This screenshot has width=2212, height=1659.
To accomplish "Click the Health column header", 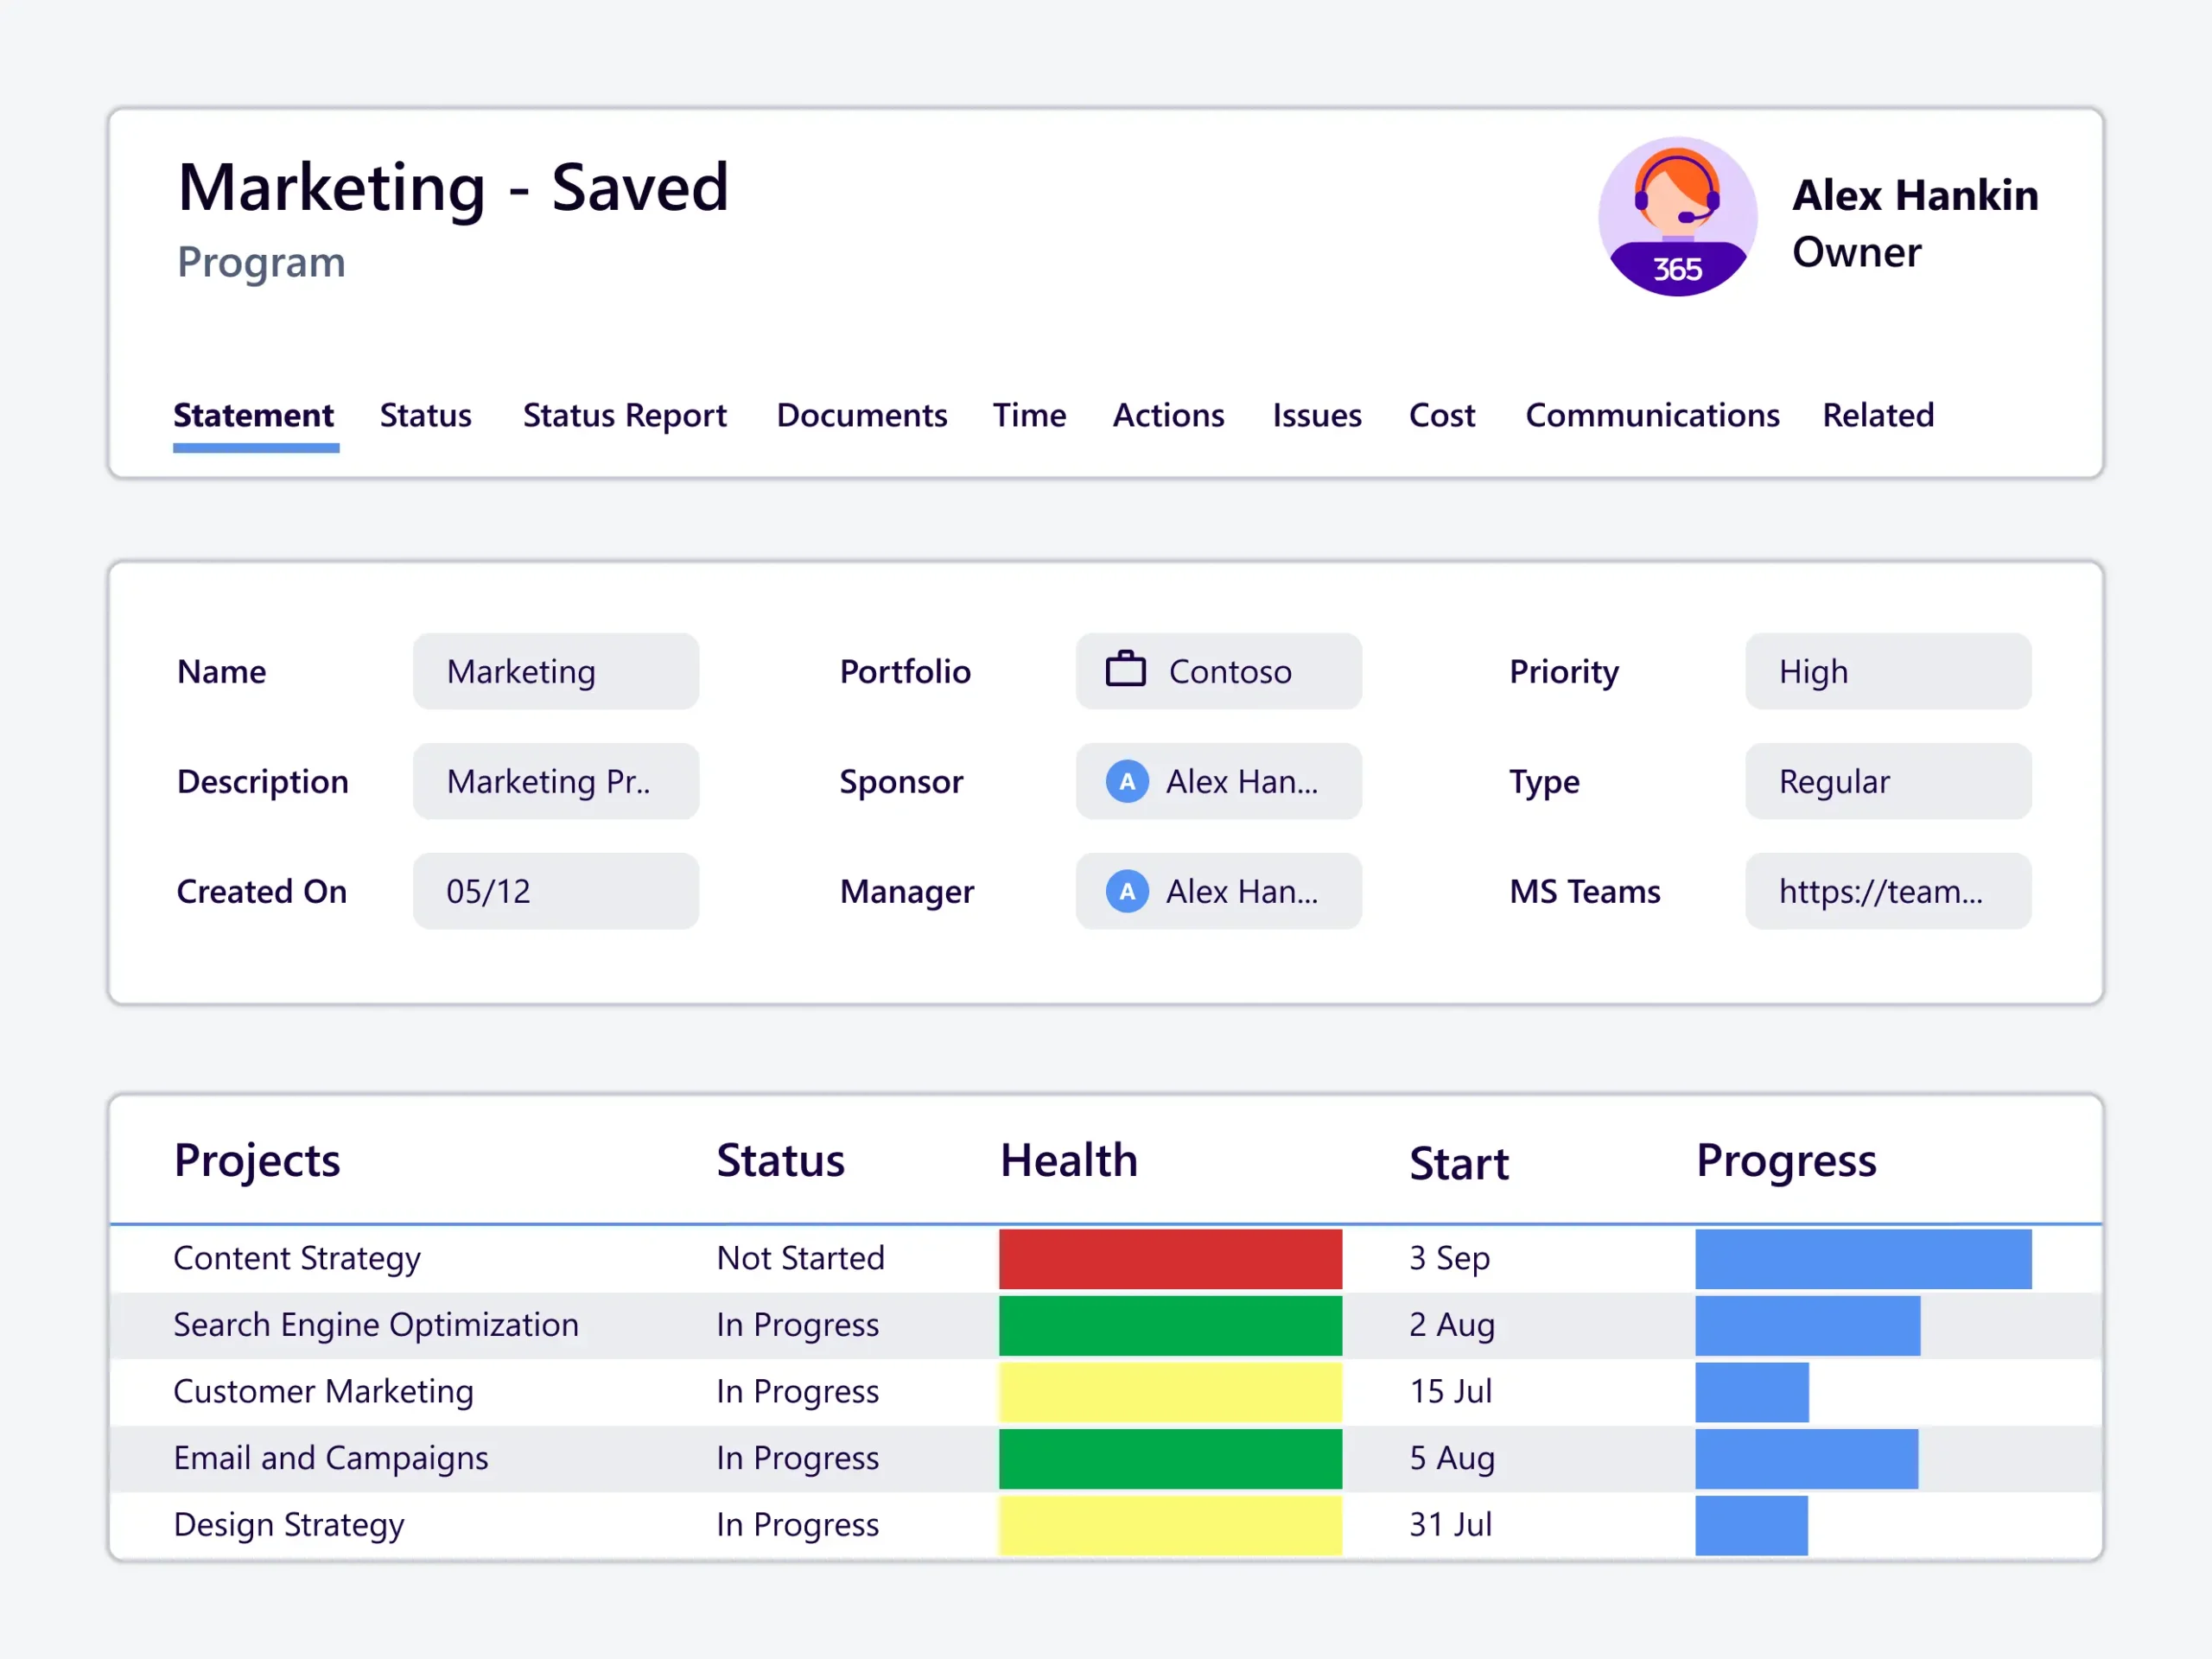I will coord(1068,1161).
